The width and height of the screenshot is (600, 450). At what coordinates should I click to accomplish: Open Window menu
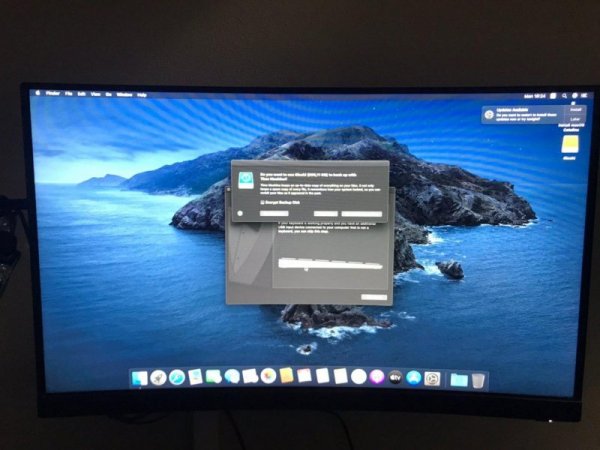(124, 95)
